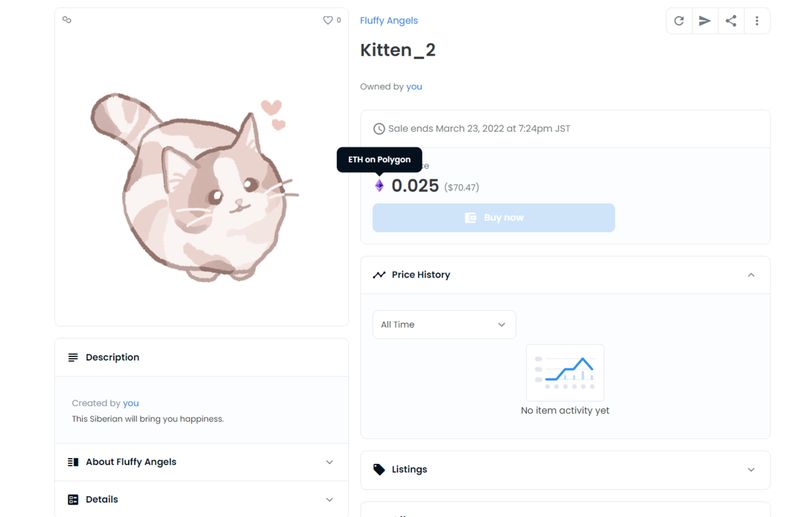Open the All Time dropdown

click(444, 324)
